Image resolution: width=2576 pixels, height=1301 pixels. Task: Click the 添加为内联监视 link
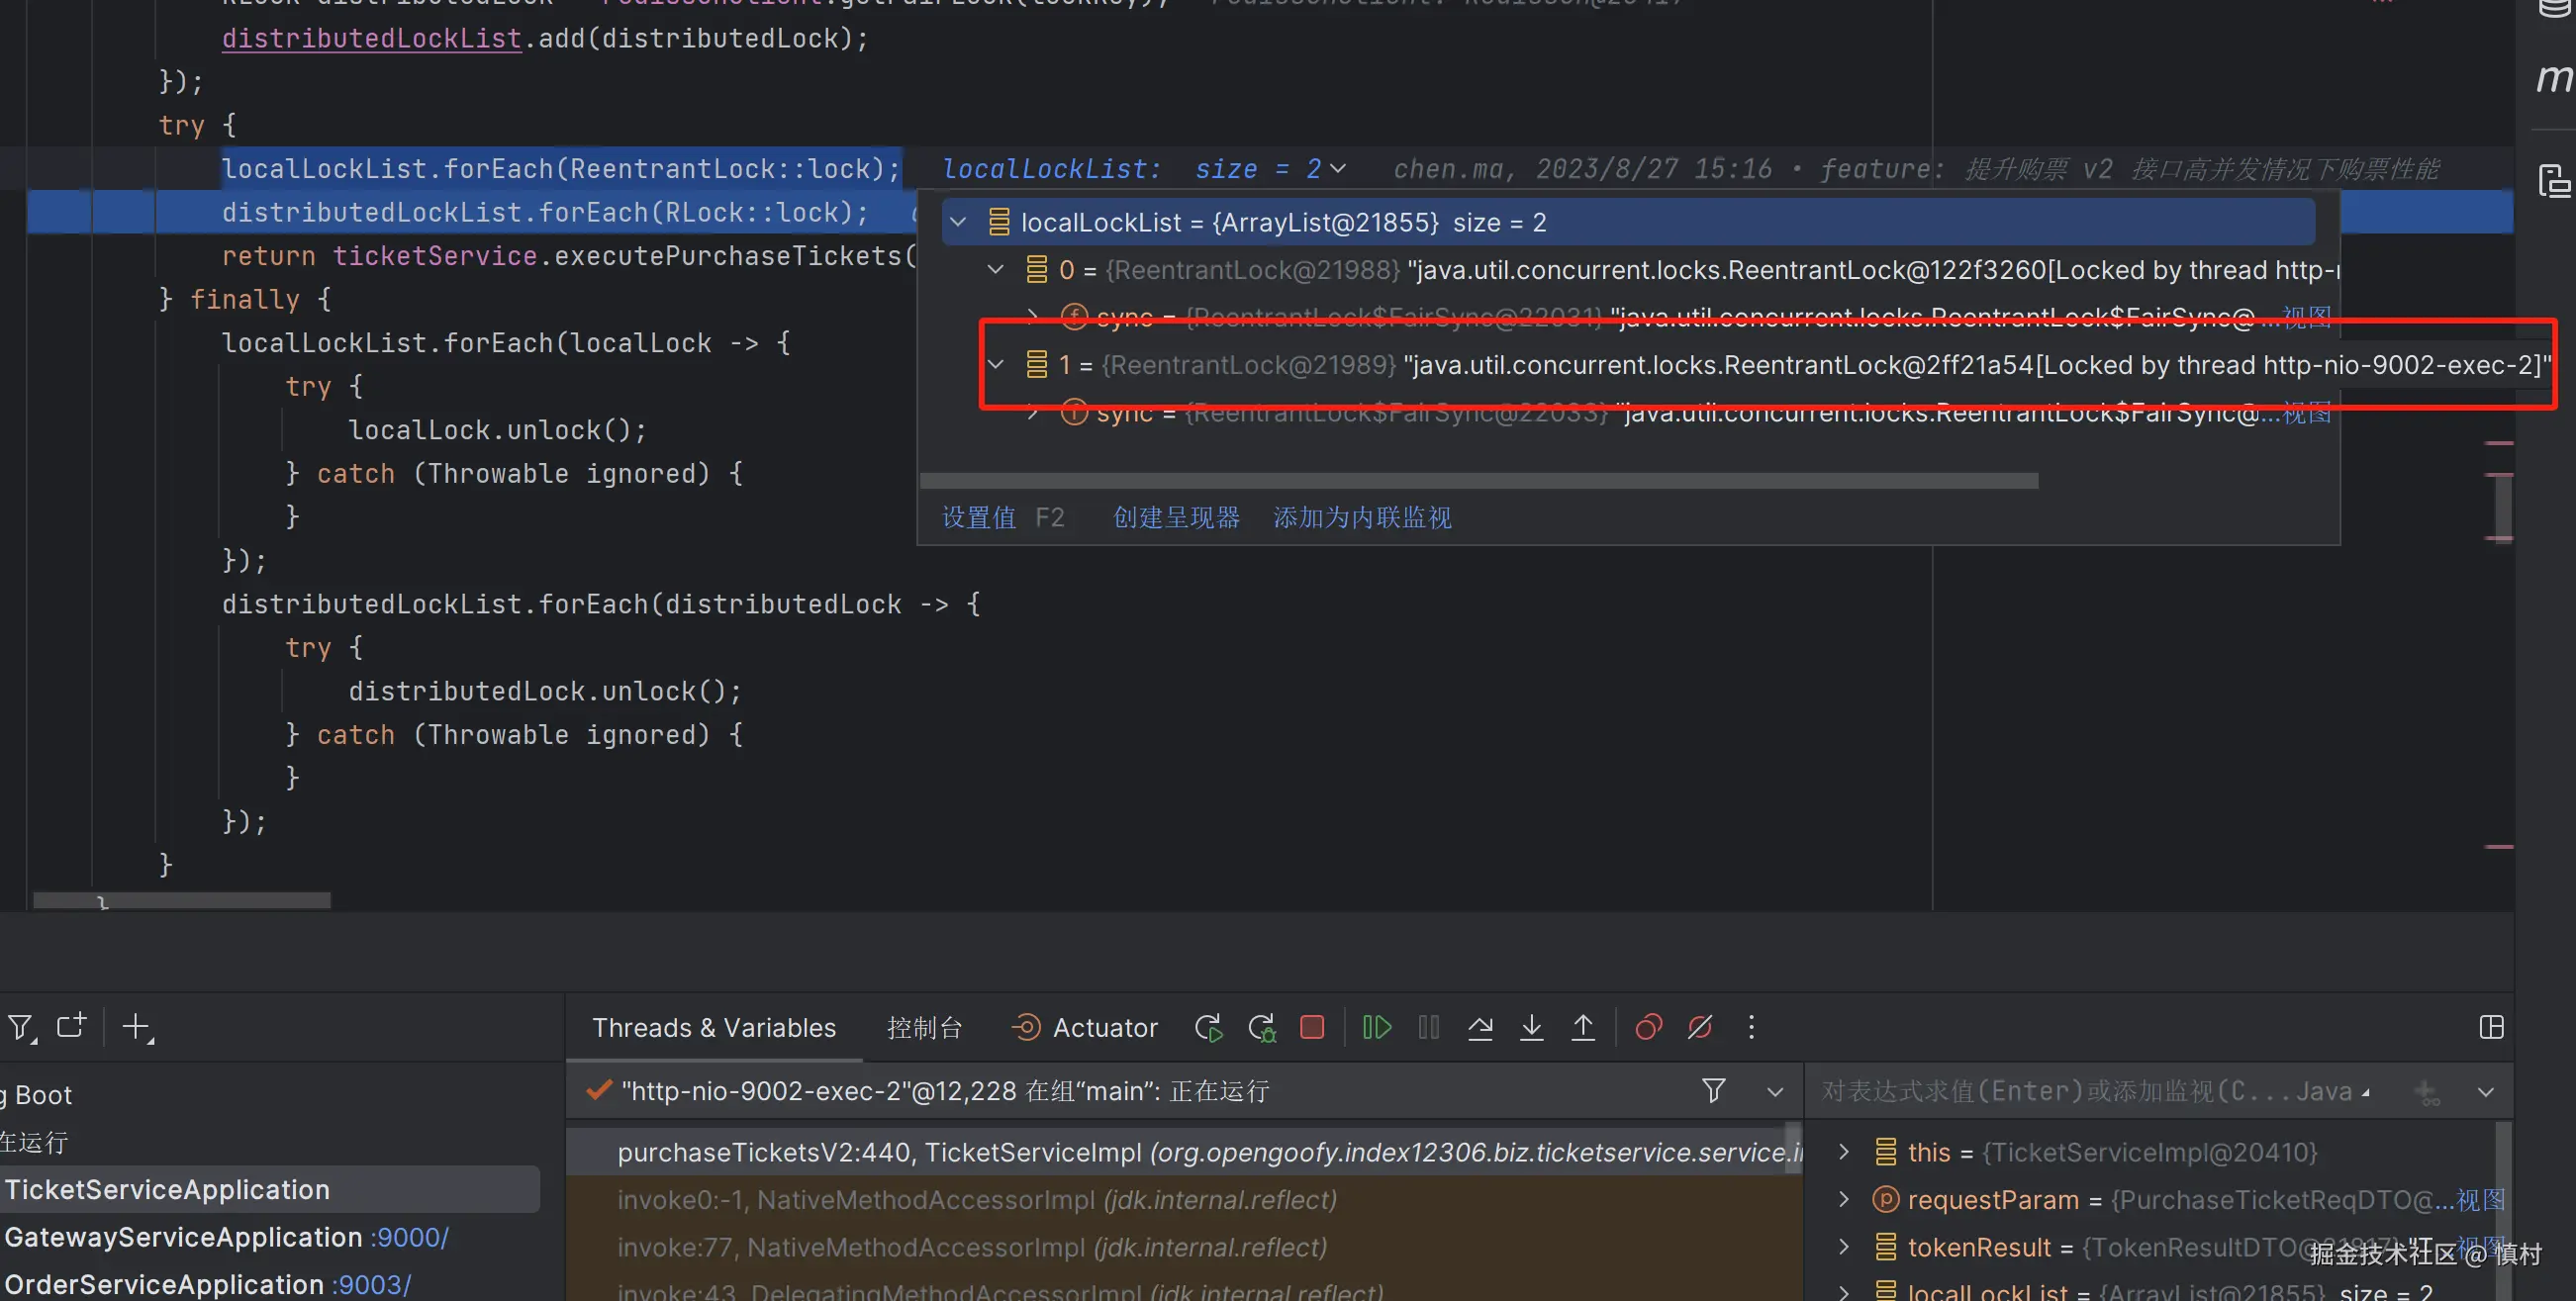(1362, 517)
